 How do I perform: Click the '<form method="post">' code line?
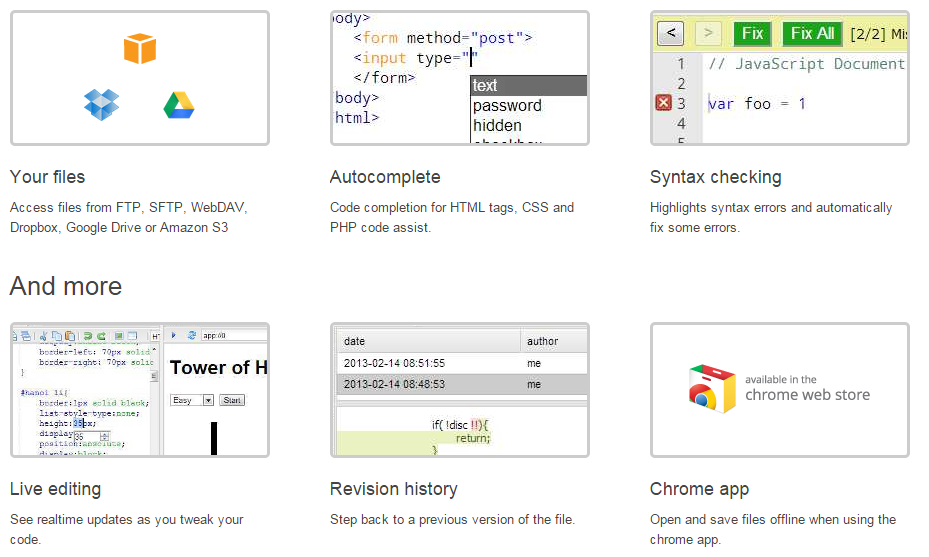click(443, 38)
